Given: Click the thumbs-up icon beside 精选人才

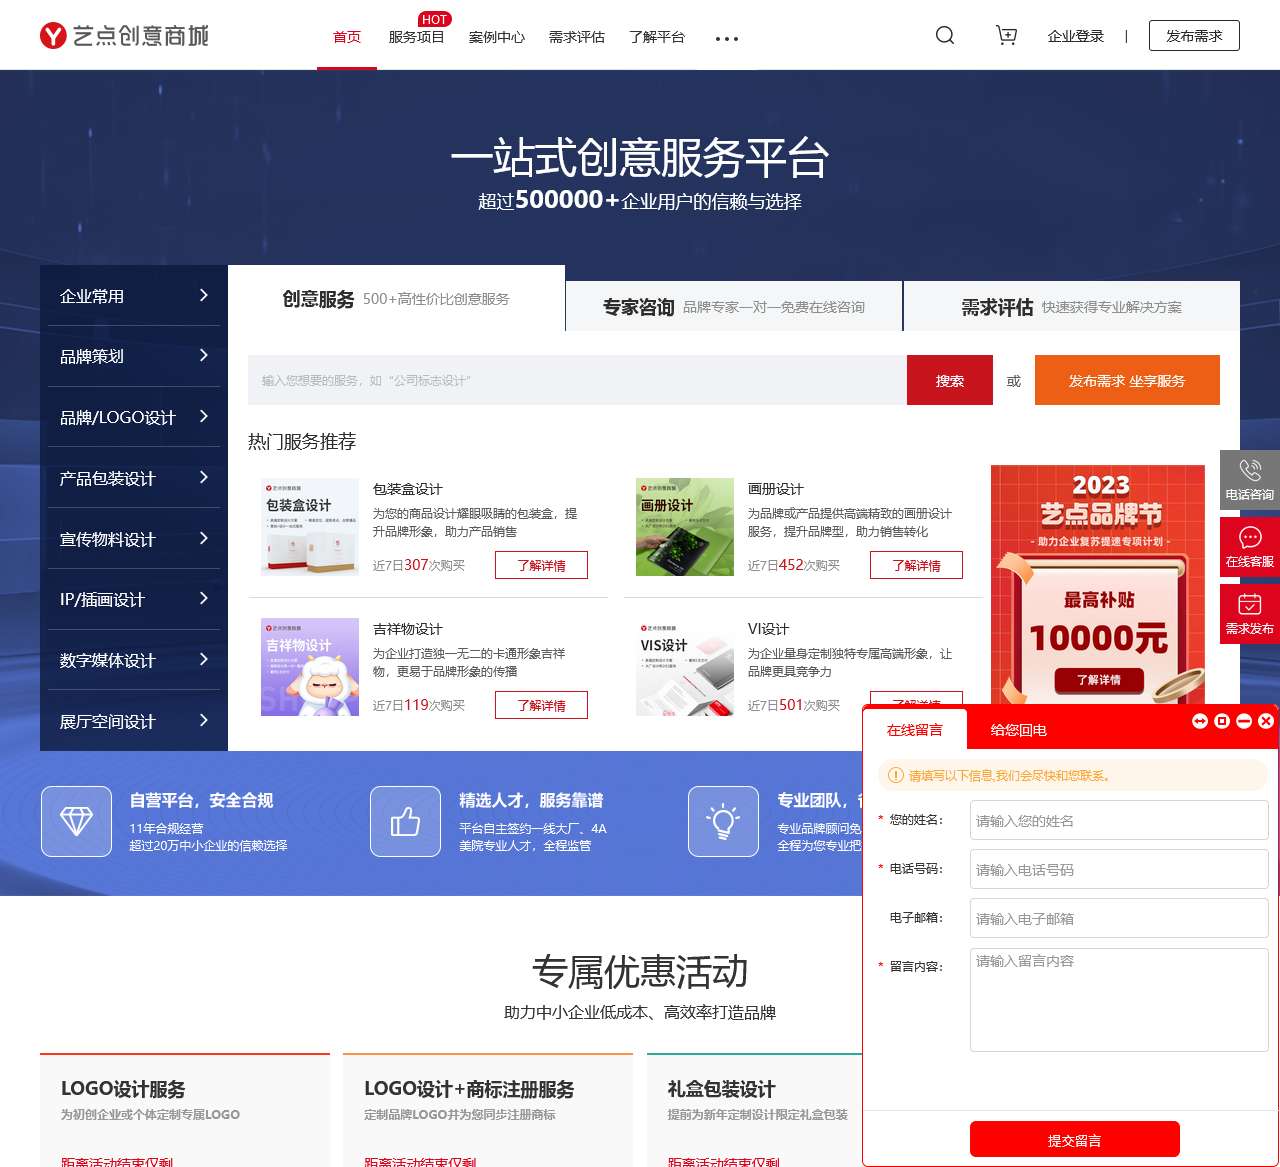Looking at the screenshot, I should pyautogui.click(x=405, y=822).
